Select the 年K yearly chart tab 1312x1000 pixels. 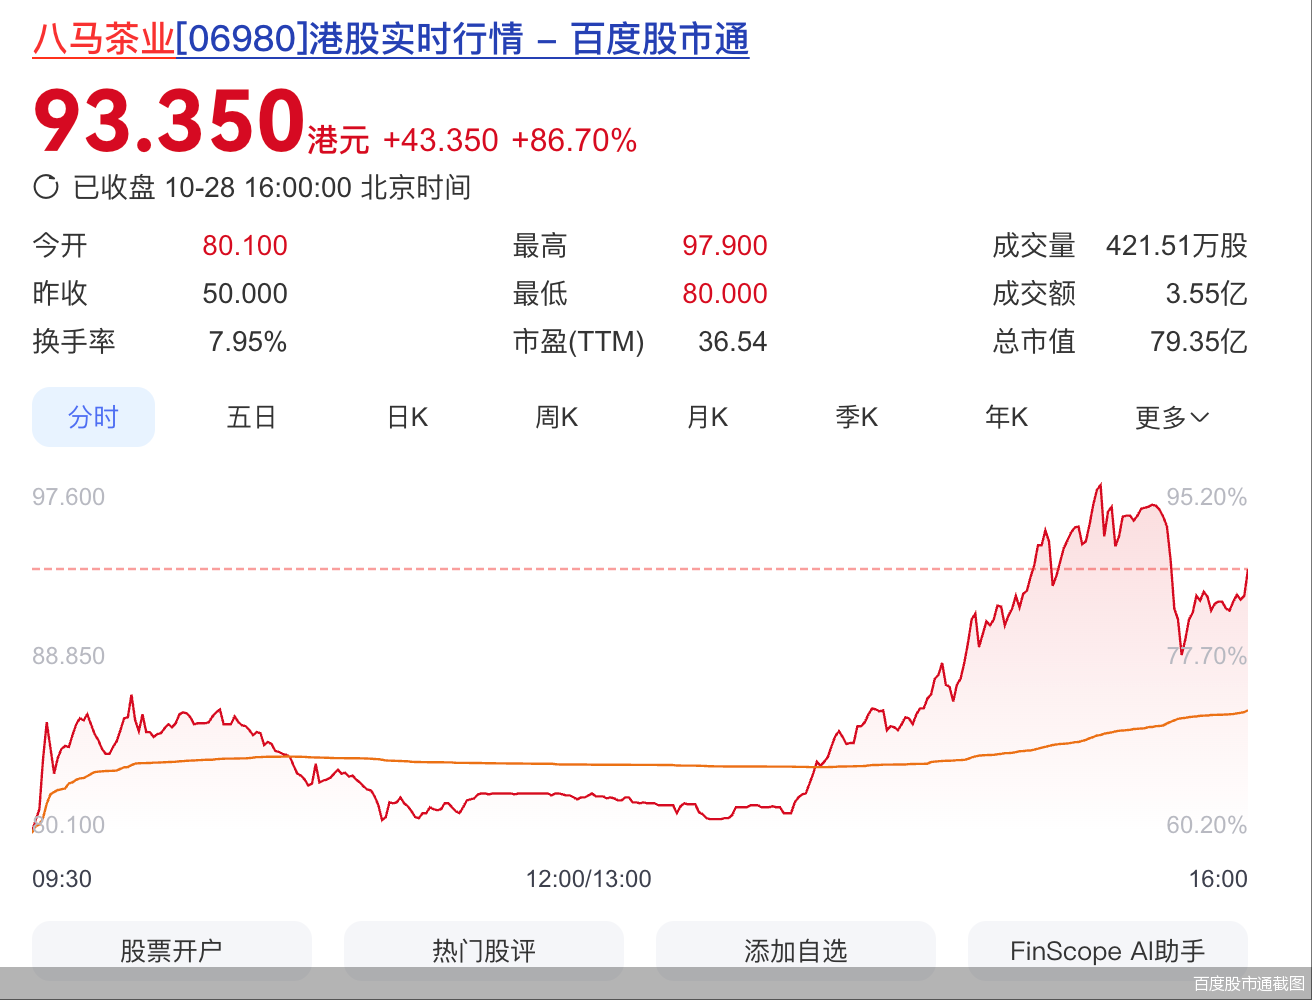pos(1006,417)
